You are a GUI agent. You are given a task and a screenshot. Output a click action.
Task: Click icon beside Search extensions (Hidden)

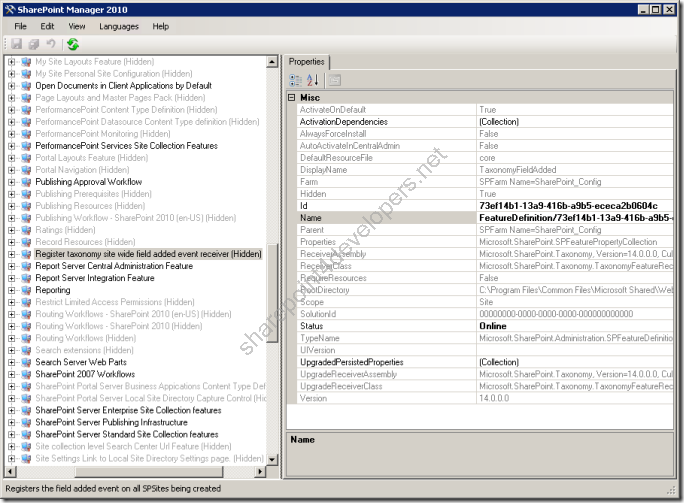pyautogui.click(x=26, y=350)
